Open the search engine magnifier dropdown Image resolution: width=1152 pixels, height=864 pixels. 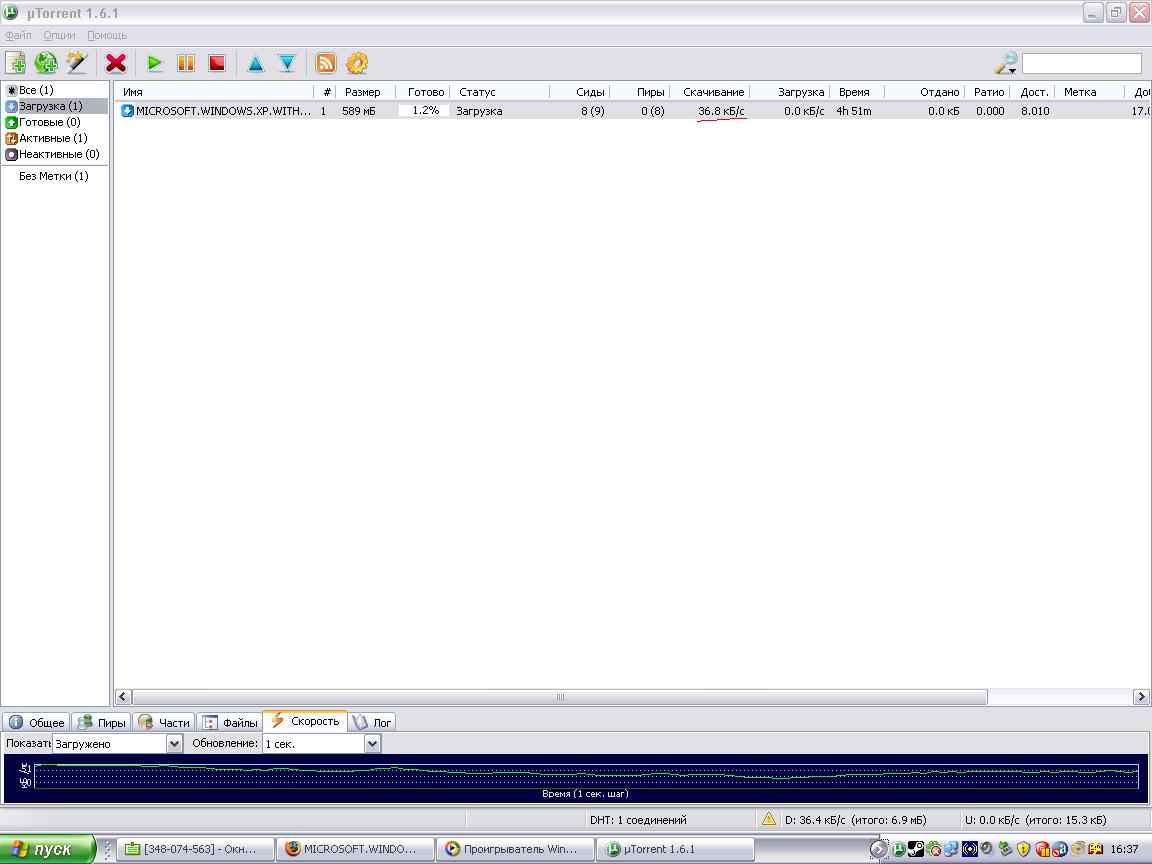pos(1006,64)
